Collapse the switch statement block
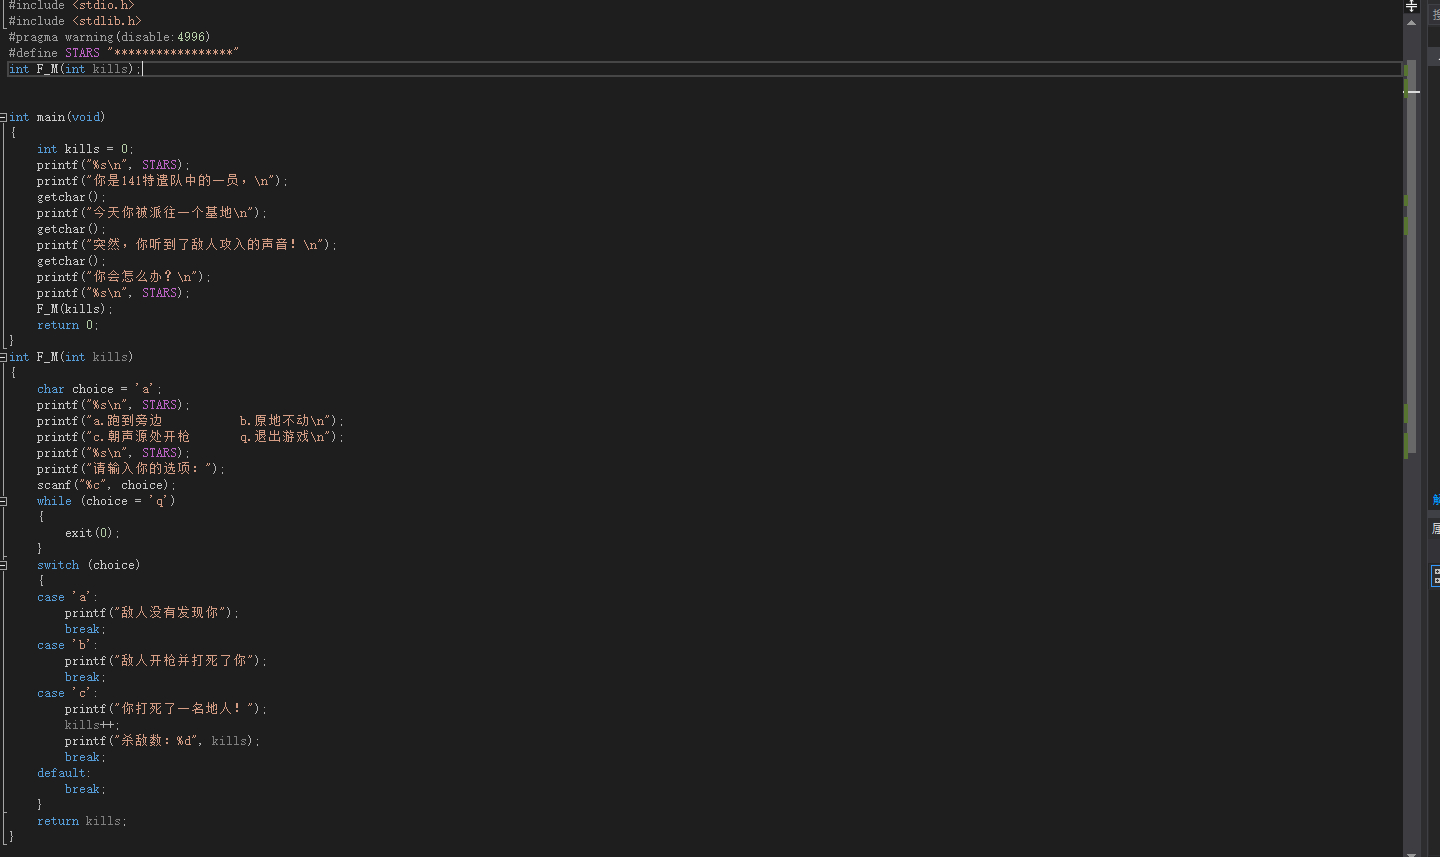Viewport: 1440px width, 857px height. click(4, 565)
